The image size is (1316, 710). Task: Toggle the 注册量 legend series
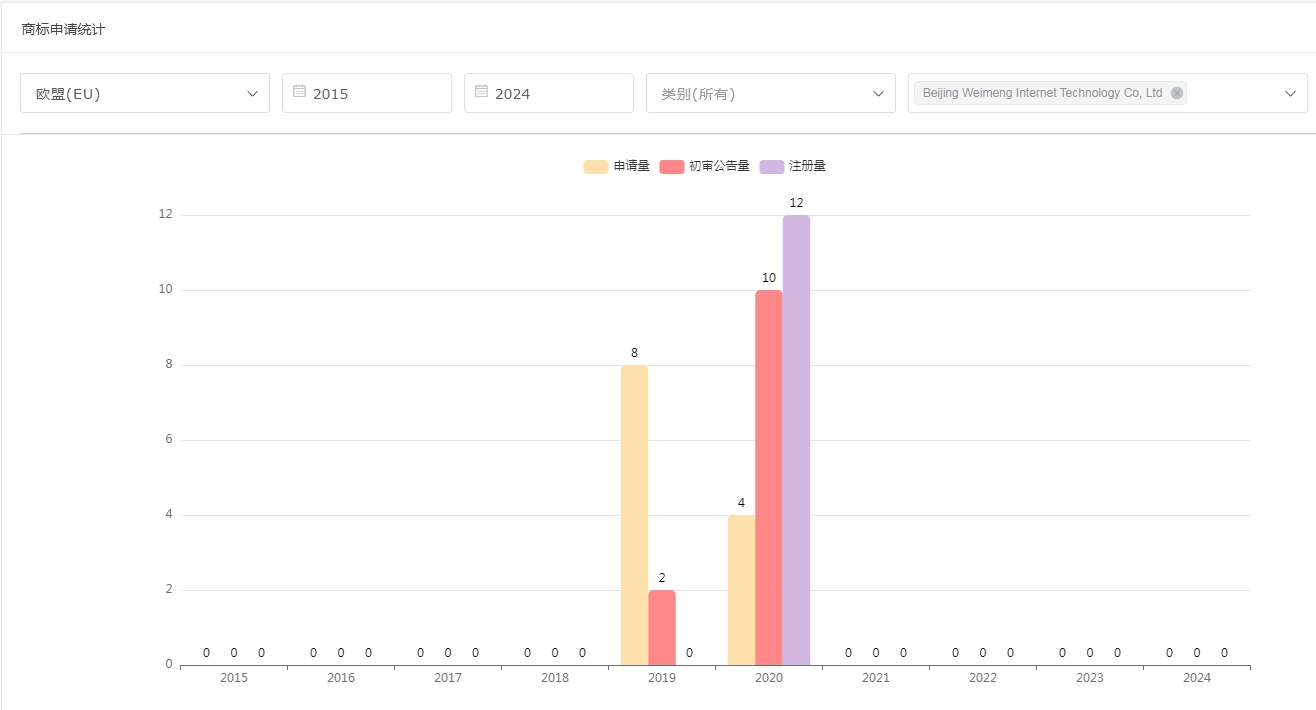pyautogui.click(x=807, y=166)
